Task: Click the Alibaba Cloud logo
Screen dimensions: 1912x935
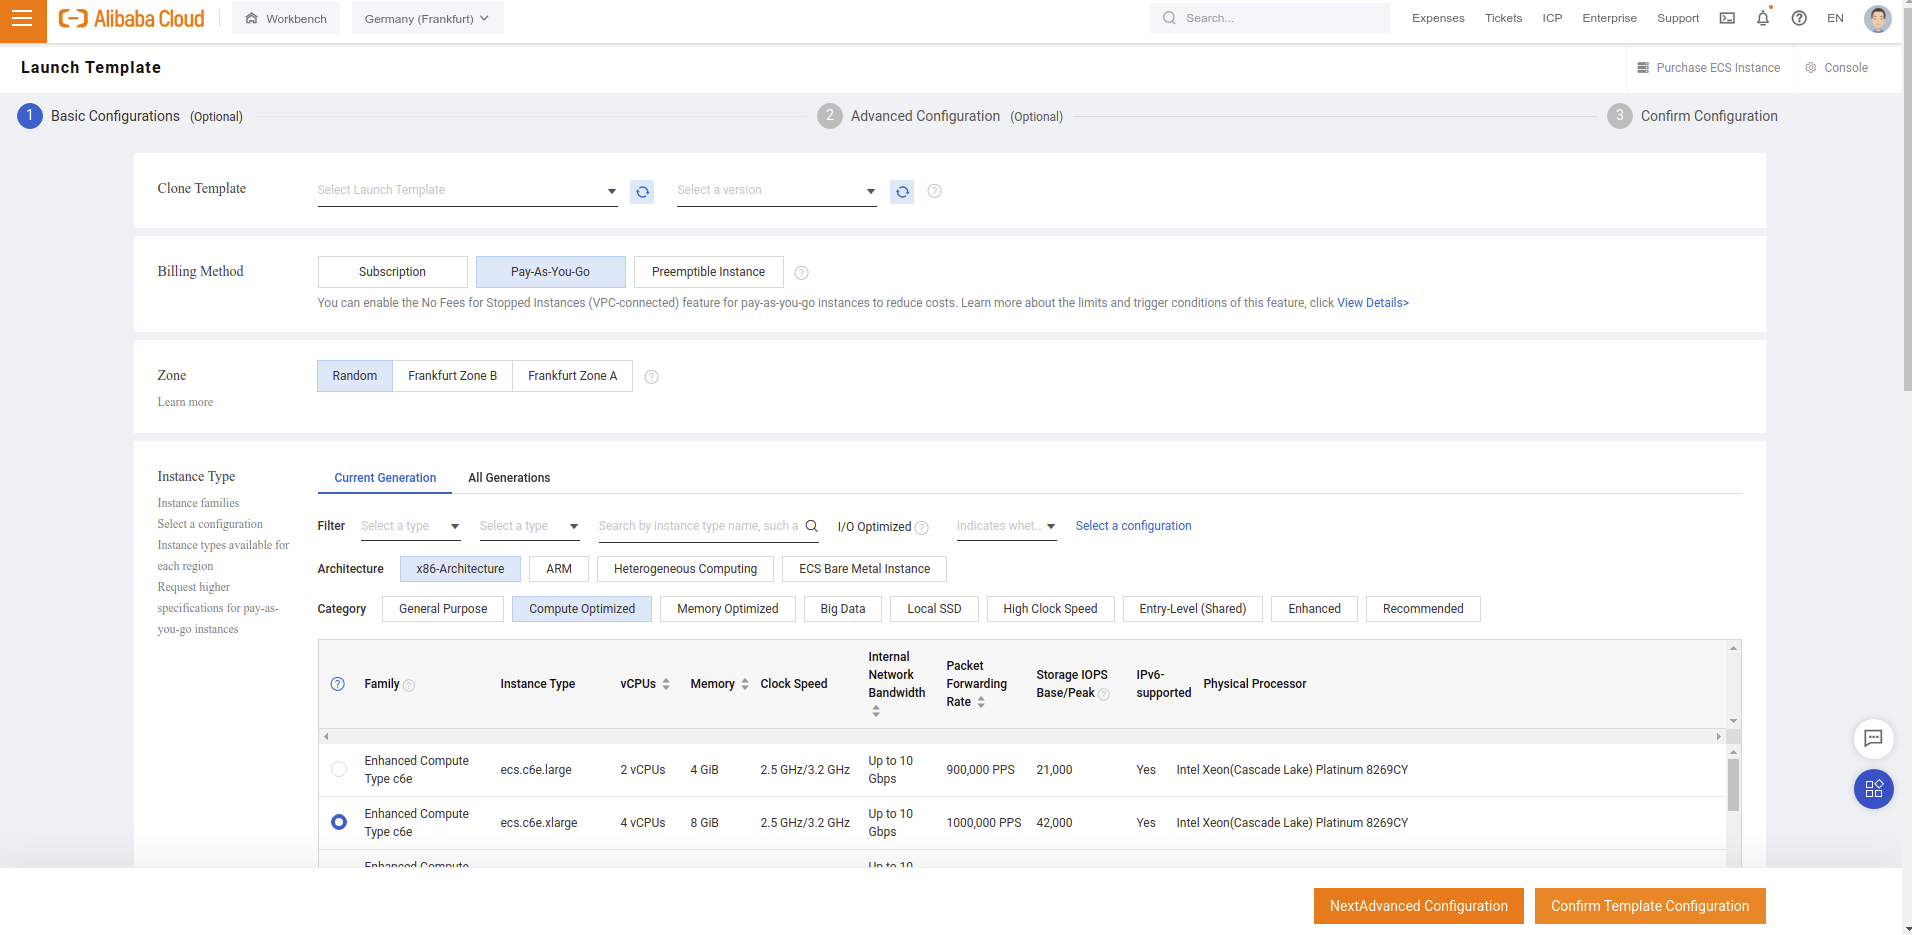Action: click(131, 19)
